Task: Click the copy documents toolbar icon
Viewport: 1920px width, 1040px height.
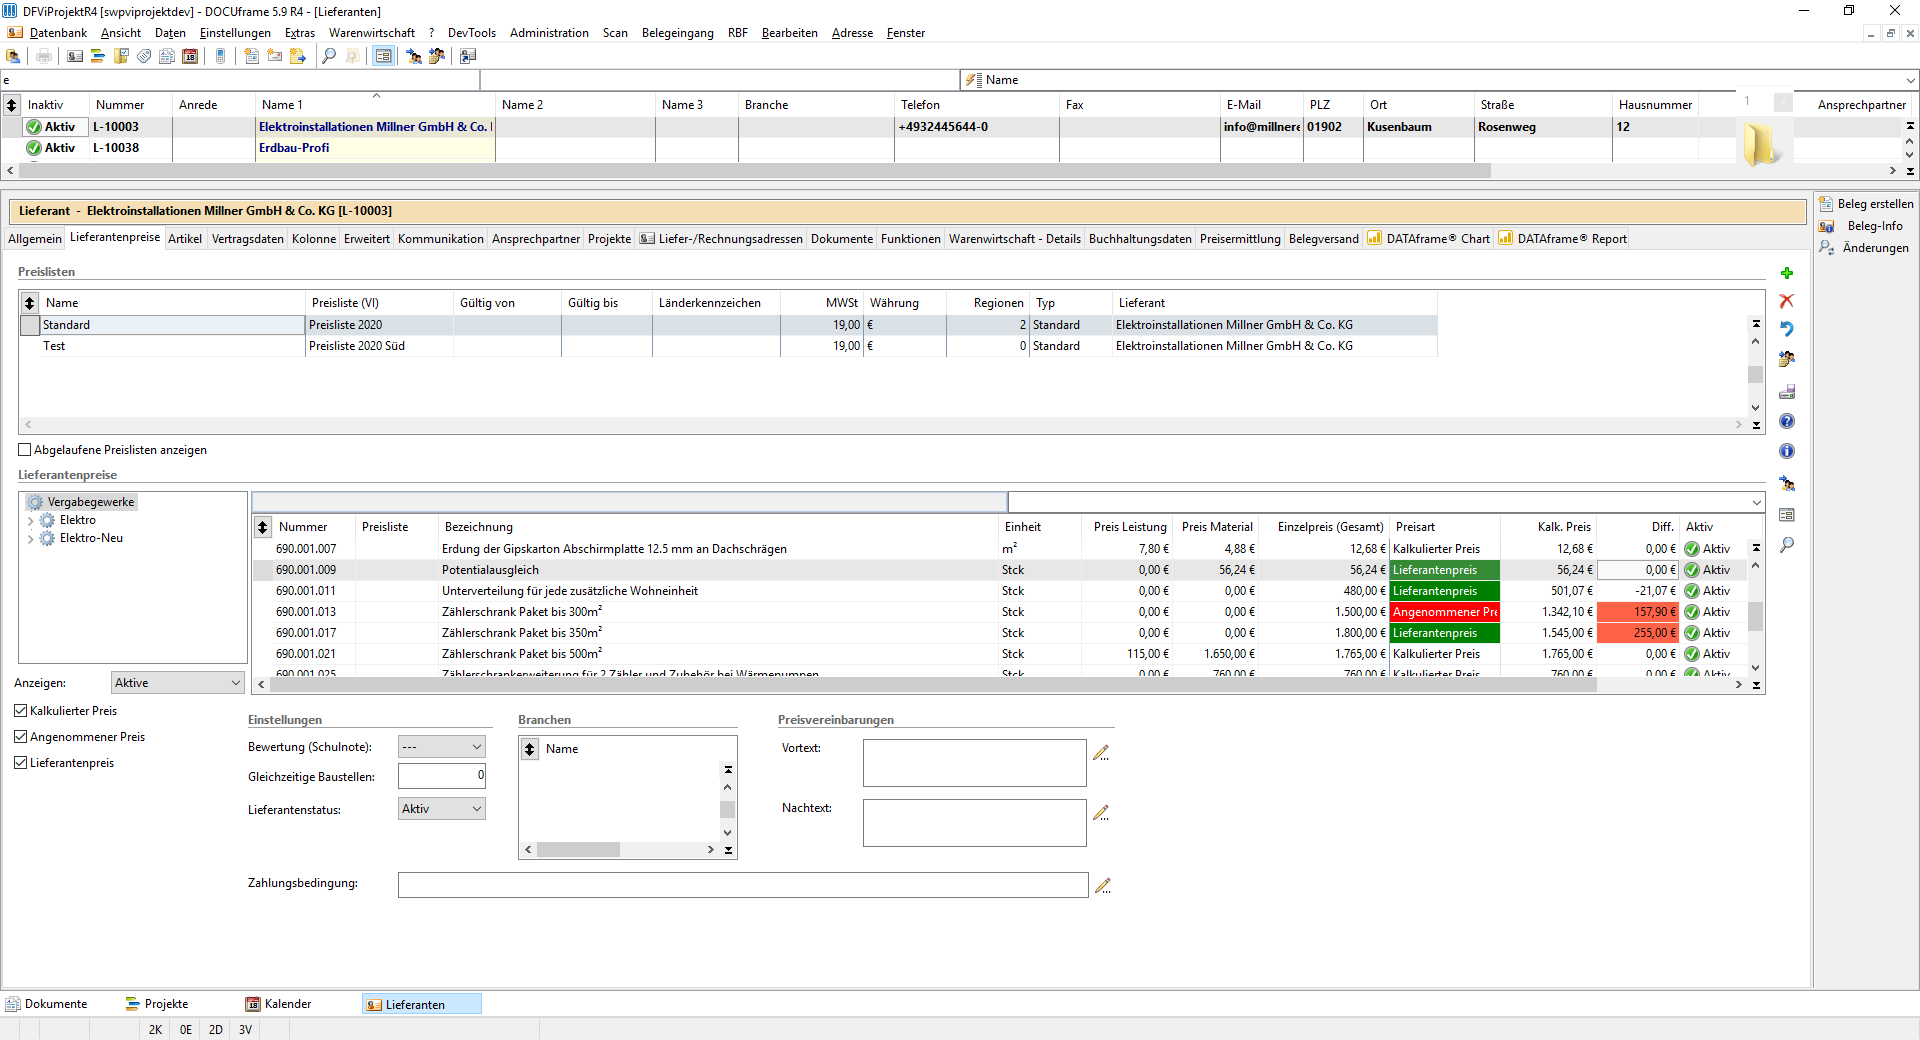Action: 167,56
